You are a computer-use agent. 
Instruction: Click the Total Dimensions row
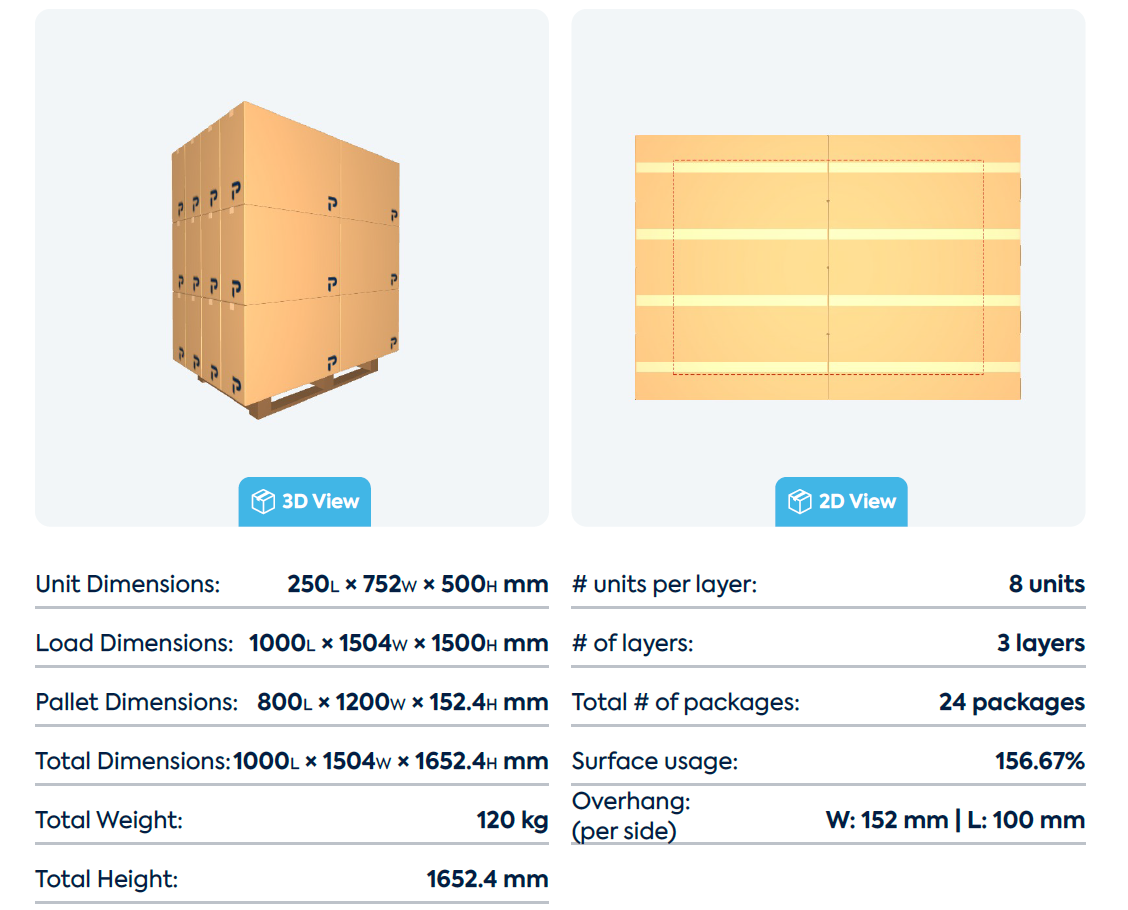tap(292, 761)
